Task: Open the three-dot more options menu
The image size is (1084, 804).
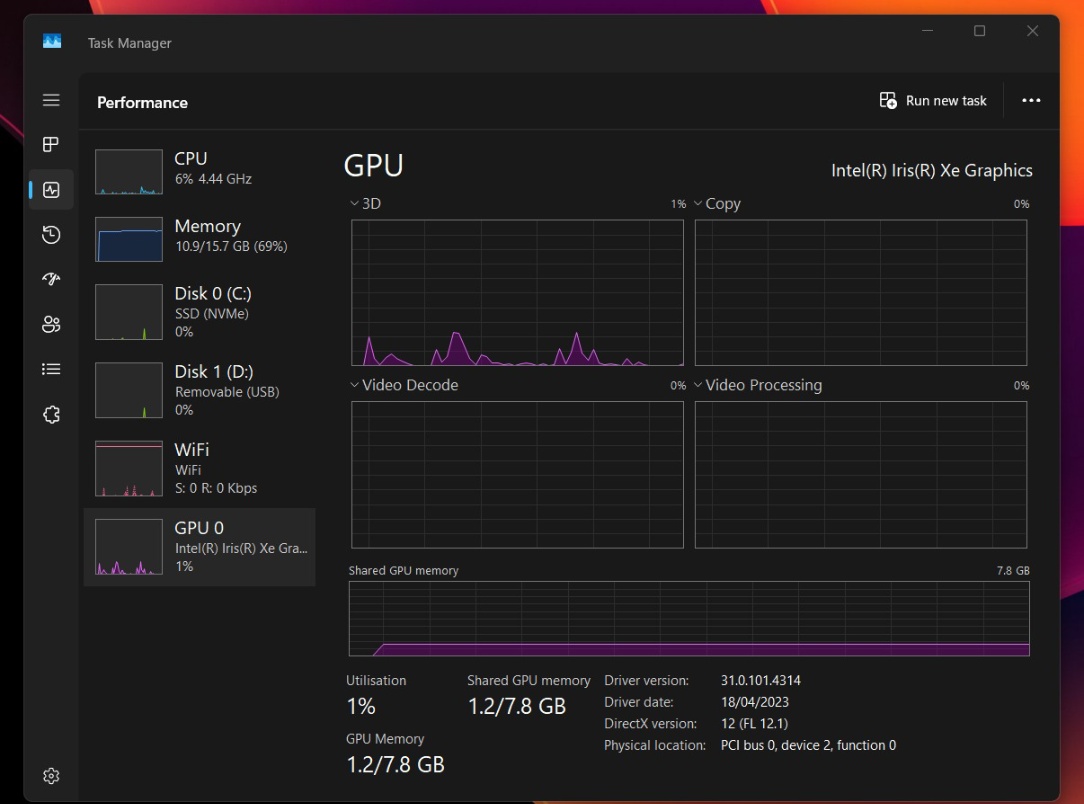Action: click(x=1031, y=101)
